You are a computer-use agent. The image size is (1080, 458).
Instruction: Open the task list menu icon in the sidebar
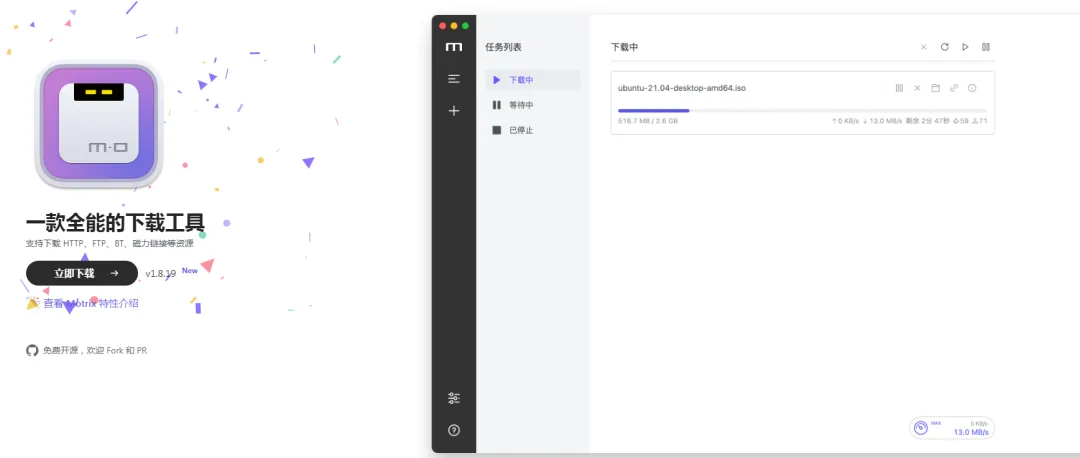[x=454, y=79]
